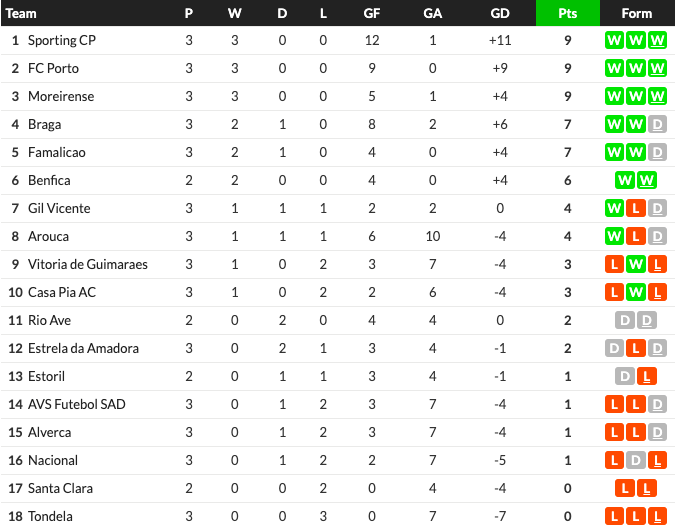Click Estoril's underlined L form badge
Image resolution: width=676 pixels, height=530 pixels.
646,377
